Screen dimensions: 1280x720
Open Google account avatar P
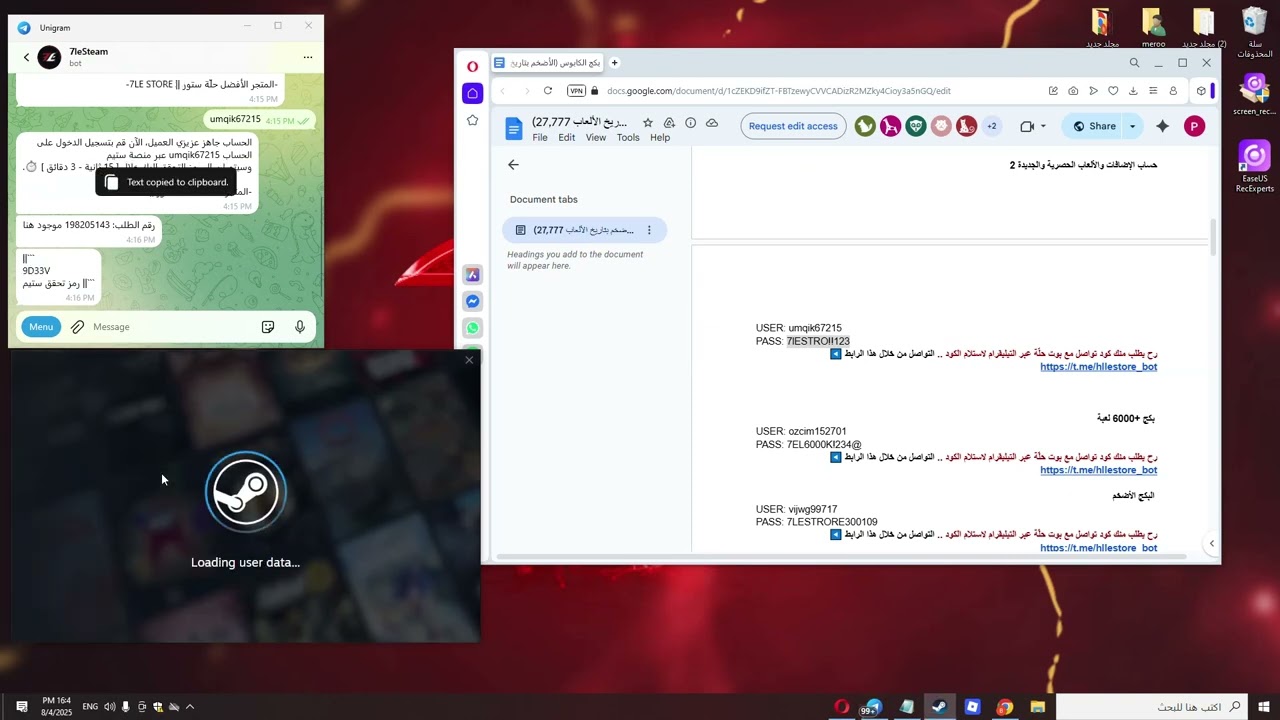pyautogui.click(x=1194, y=126)
